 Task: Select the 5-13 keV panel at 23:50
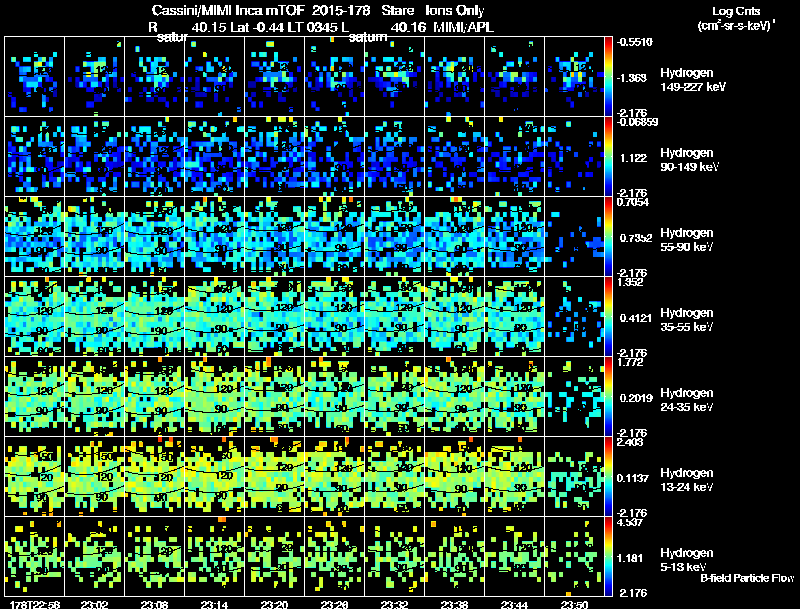(574, 556)
